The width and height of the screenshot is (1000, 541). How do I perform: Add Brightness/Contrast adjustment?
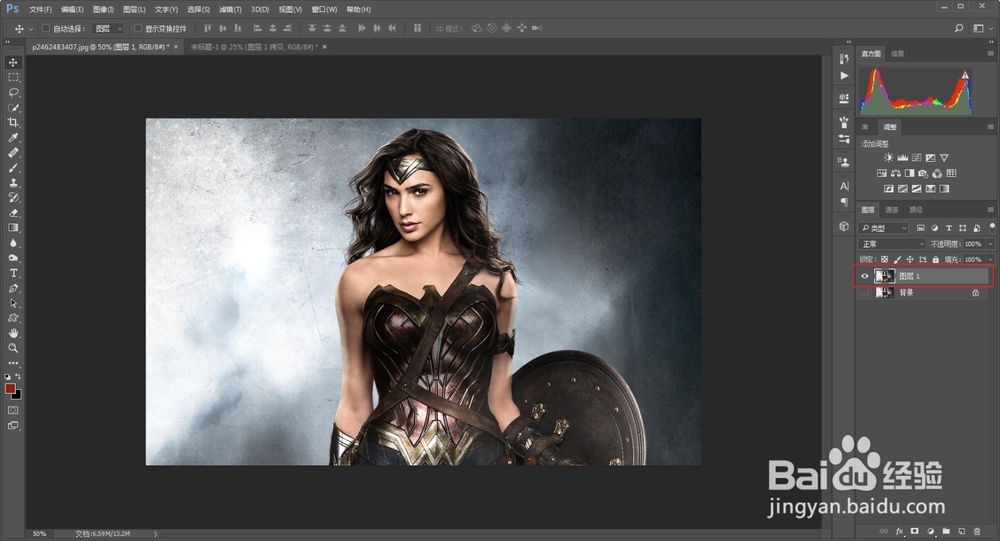pos(888,158)
